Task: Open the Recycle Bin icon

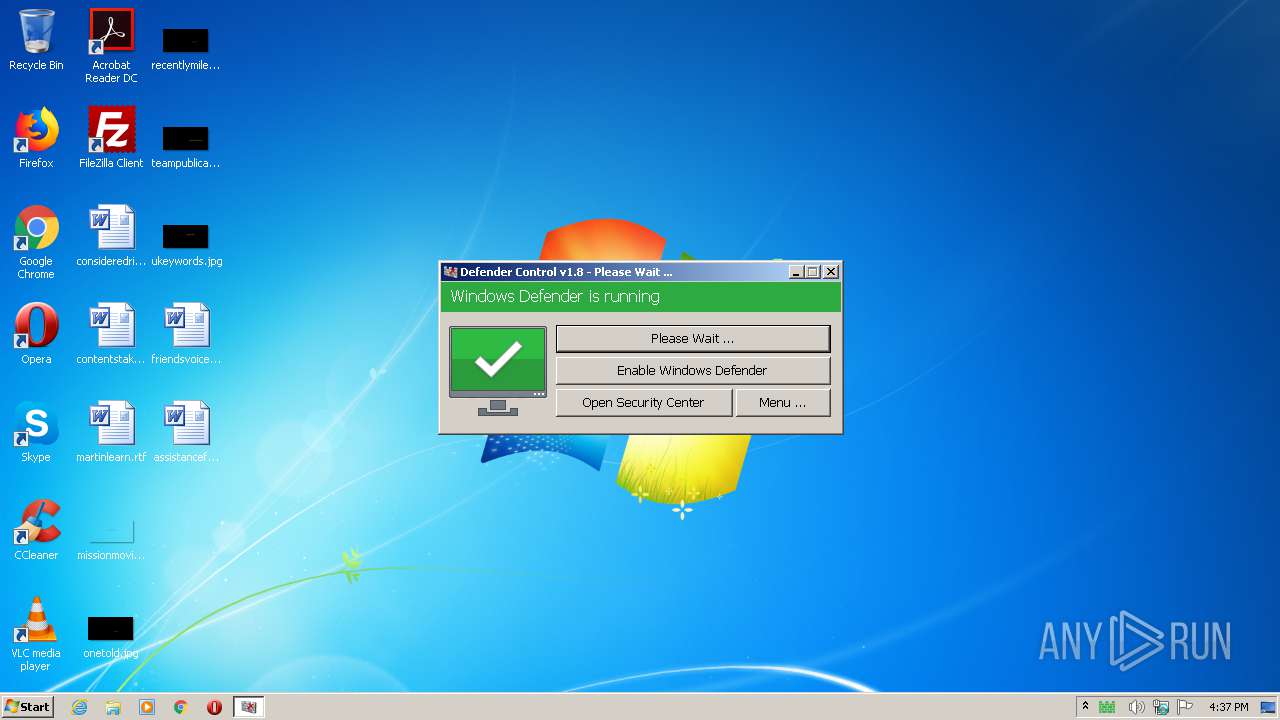Action: coord(36,40)
